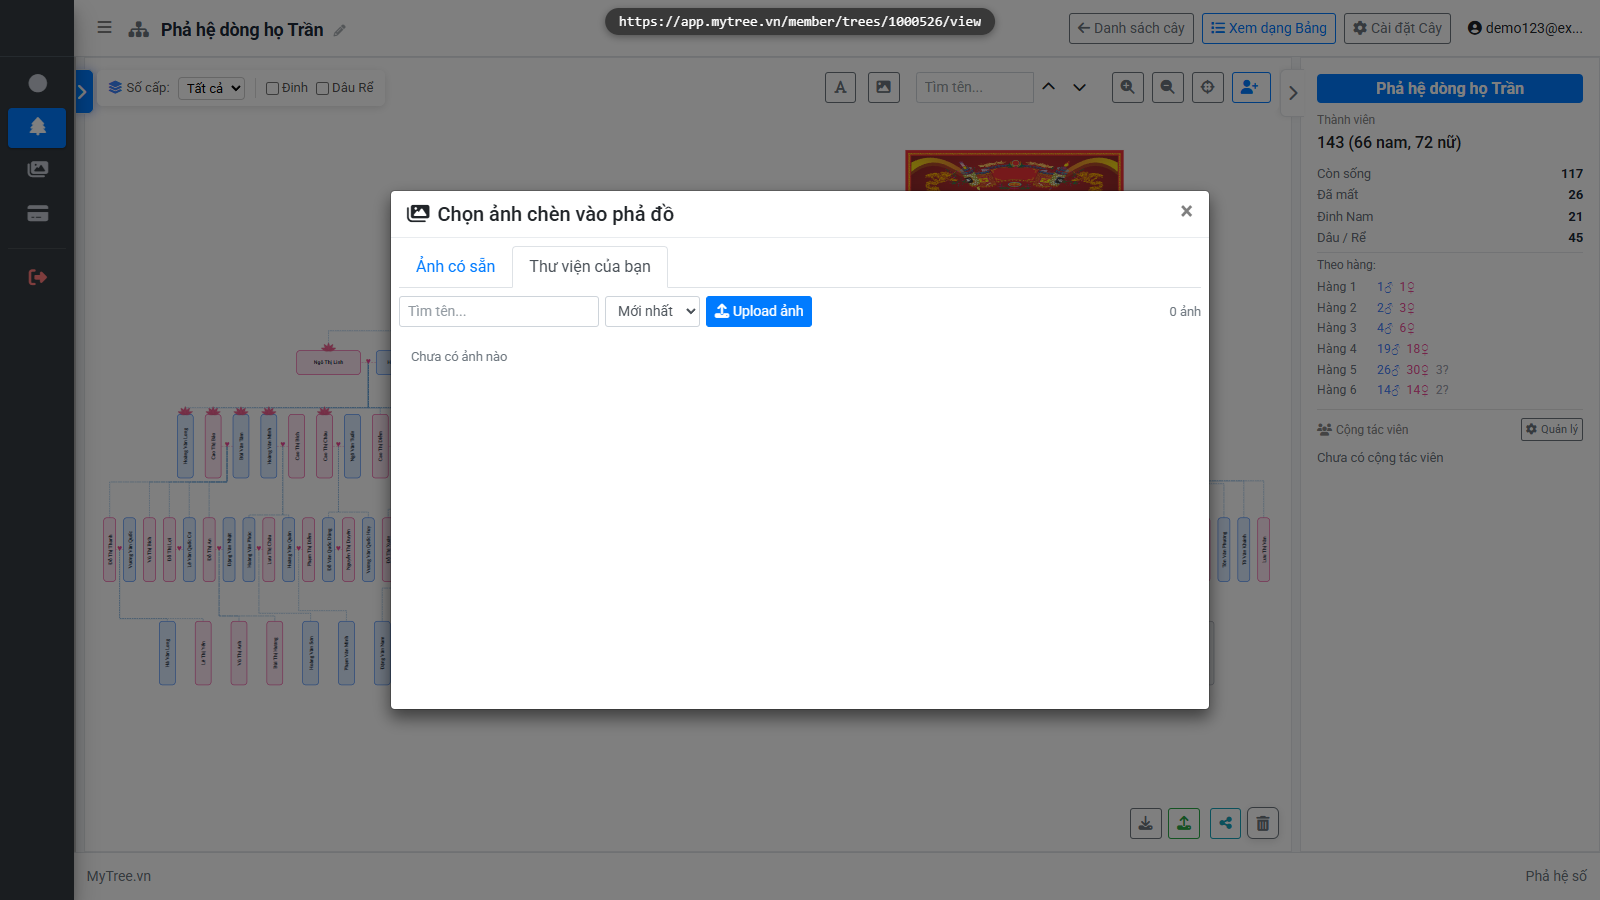Click the MyTree.vn footer link
This screenshot has height=900, width=1600.
coord(119,876)
